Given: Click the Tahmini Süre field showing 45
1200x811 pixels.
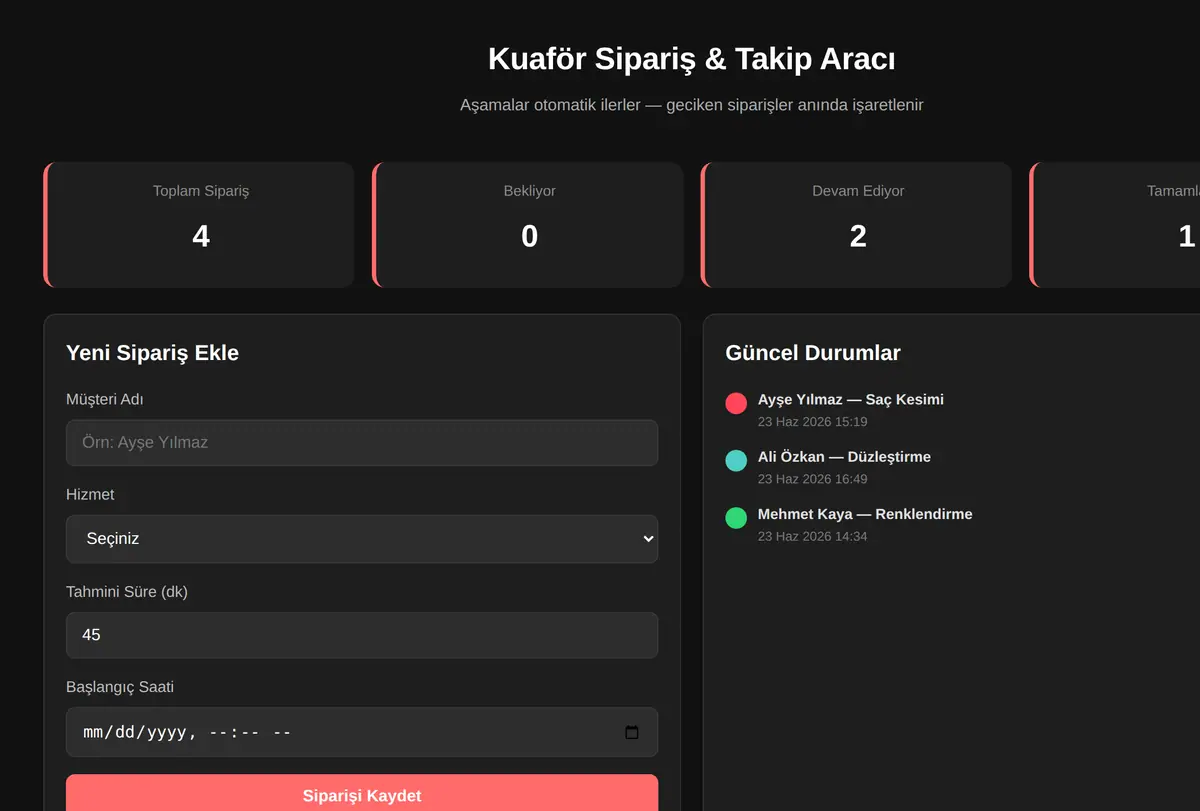Looking at the screenshot, I should [362, 635].
